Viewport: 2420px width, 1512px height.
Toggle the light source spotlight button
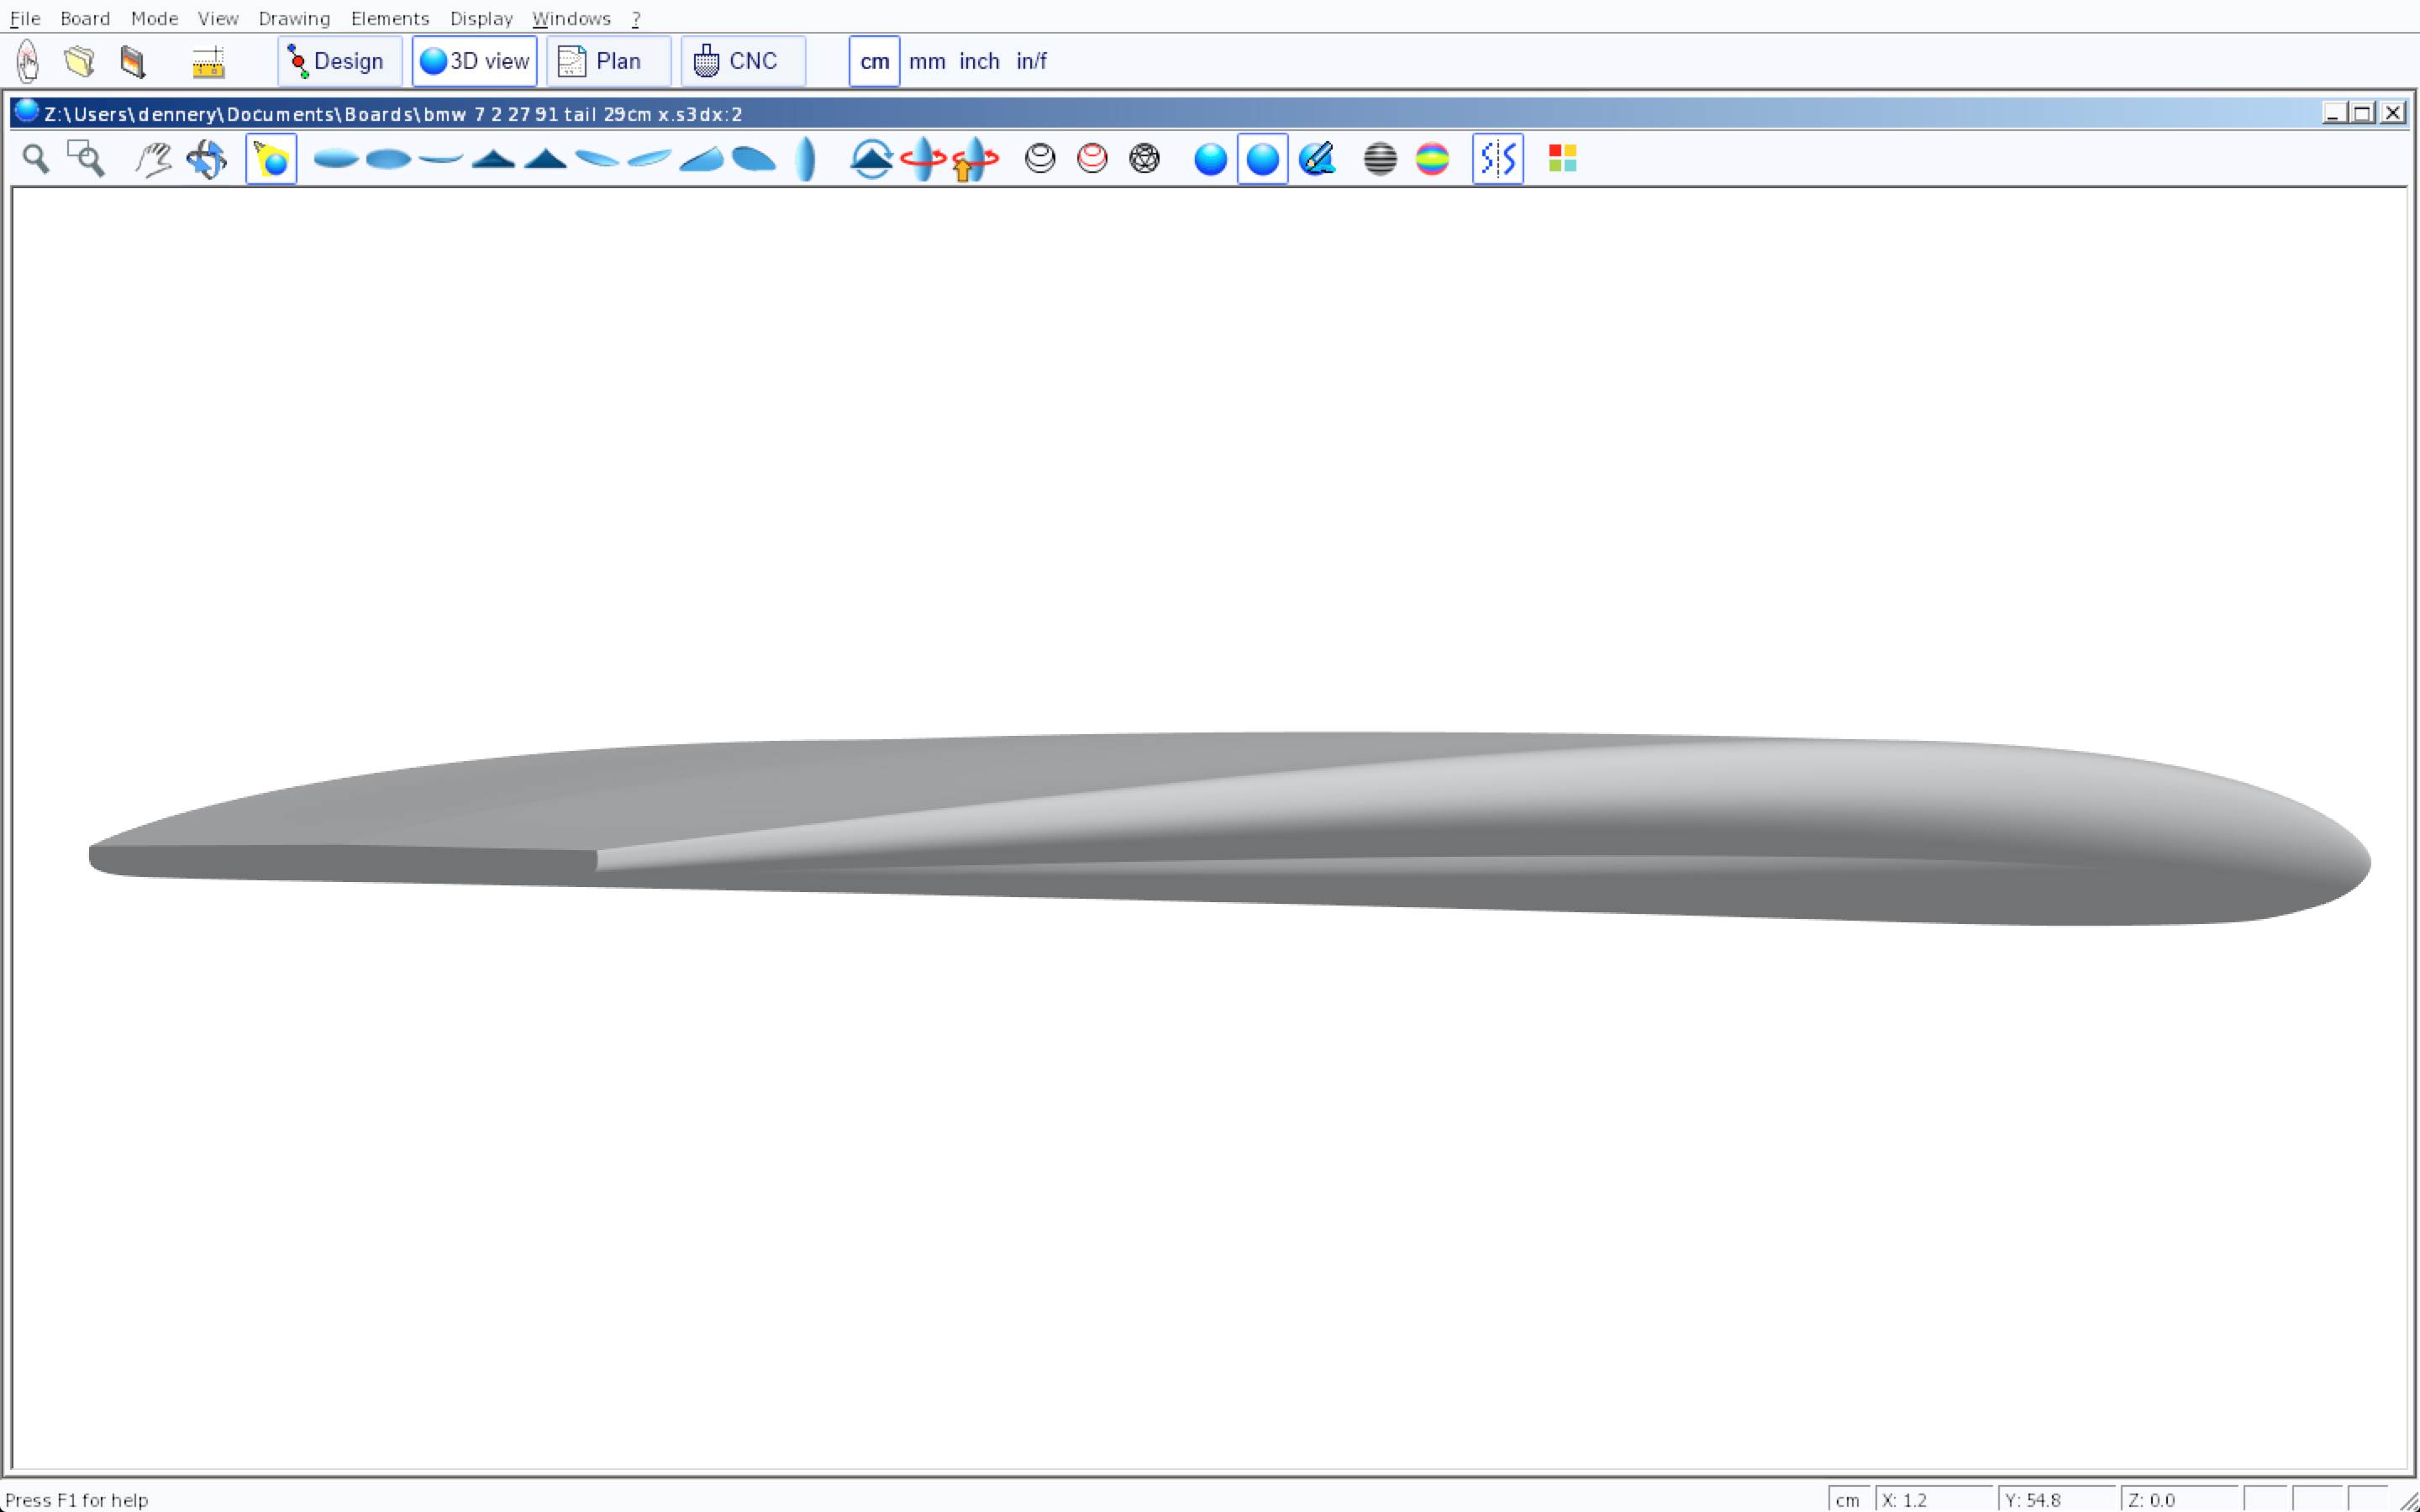(271, 159)
